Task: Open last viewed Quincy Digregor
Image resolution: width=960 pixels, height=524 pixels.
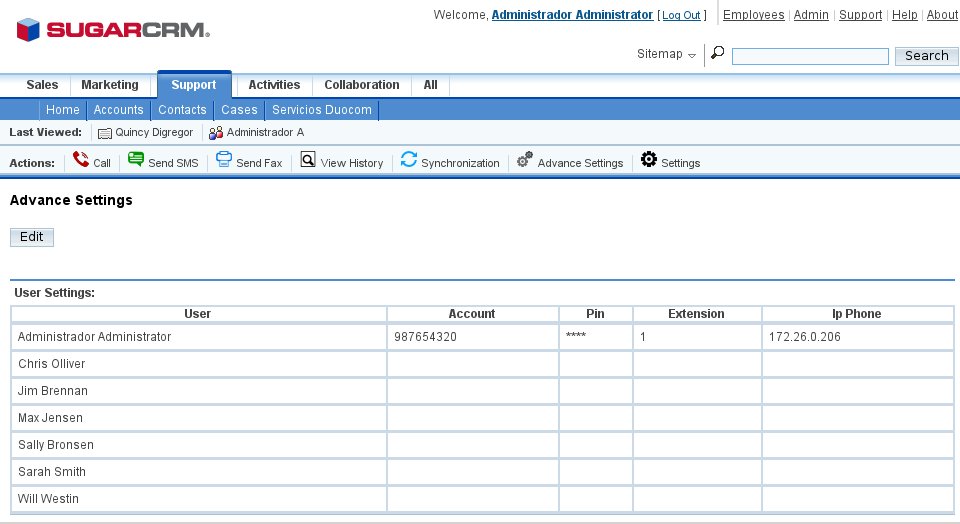Action: pos(153,133)
